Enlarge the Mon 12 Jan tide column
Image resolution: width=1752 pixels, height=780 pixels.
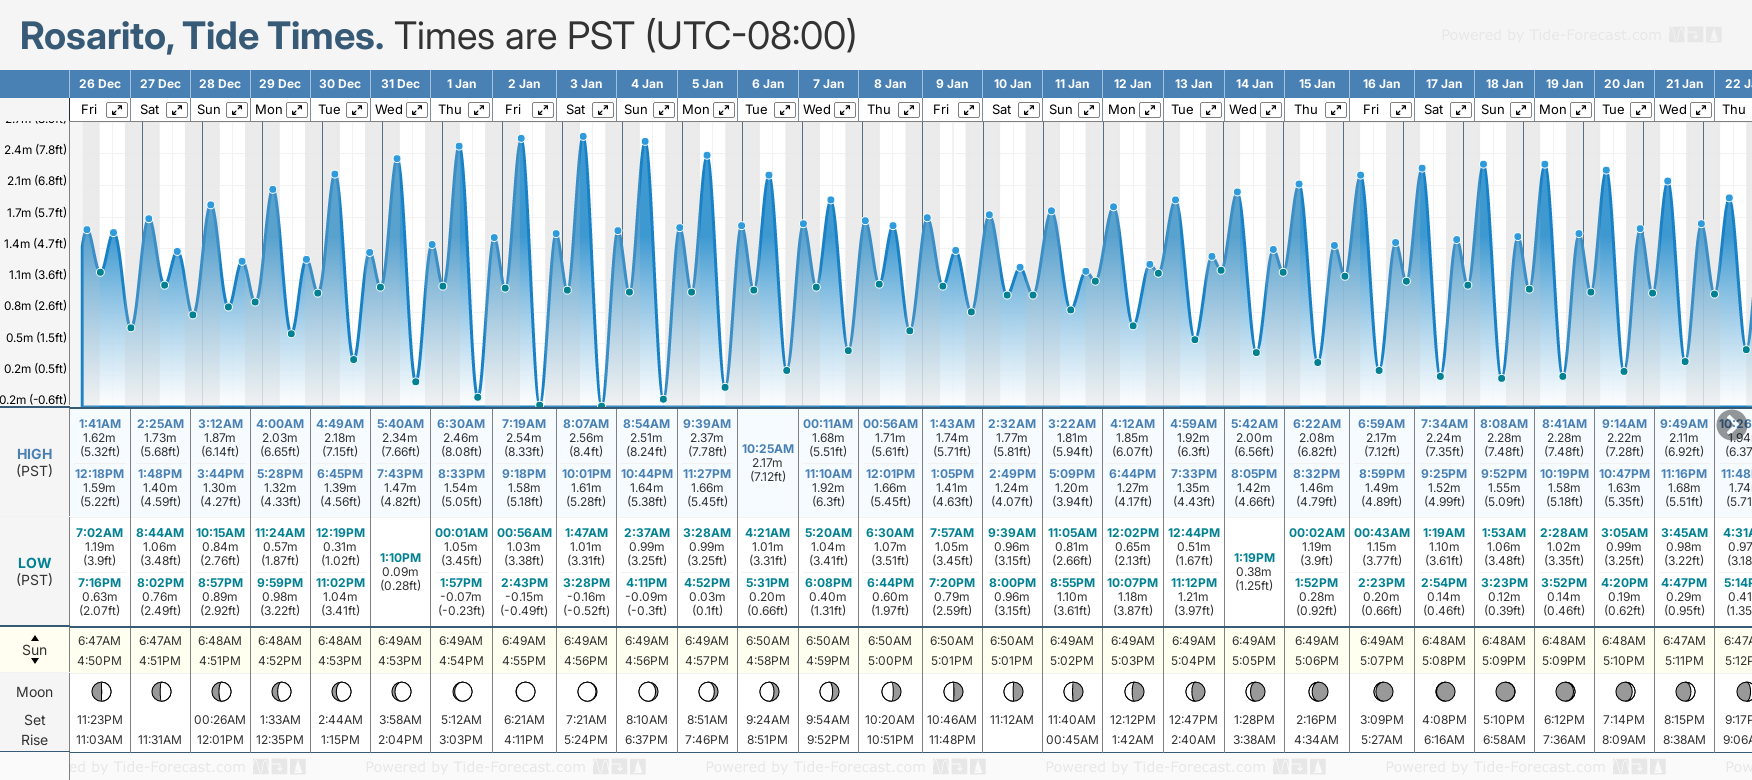(x=1150, y=110)
